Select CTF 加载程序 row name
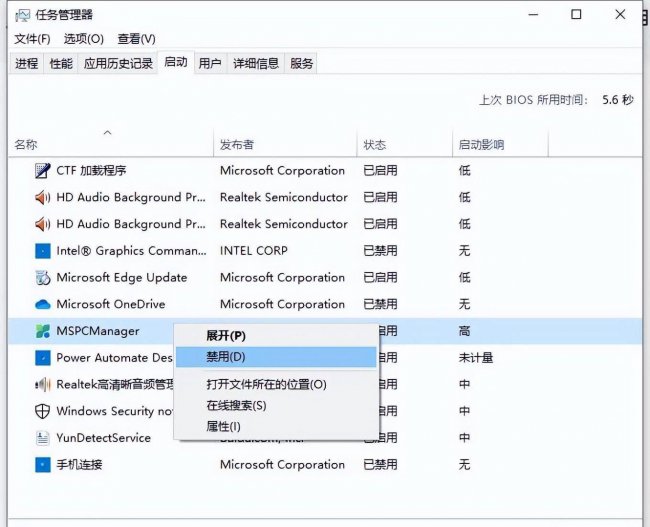Image resolution: width=650 pixels, height=527 pixels. click(x=91, y=170)
